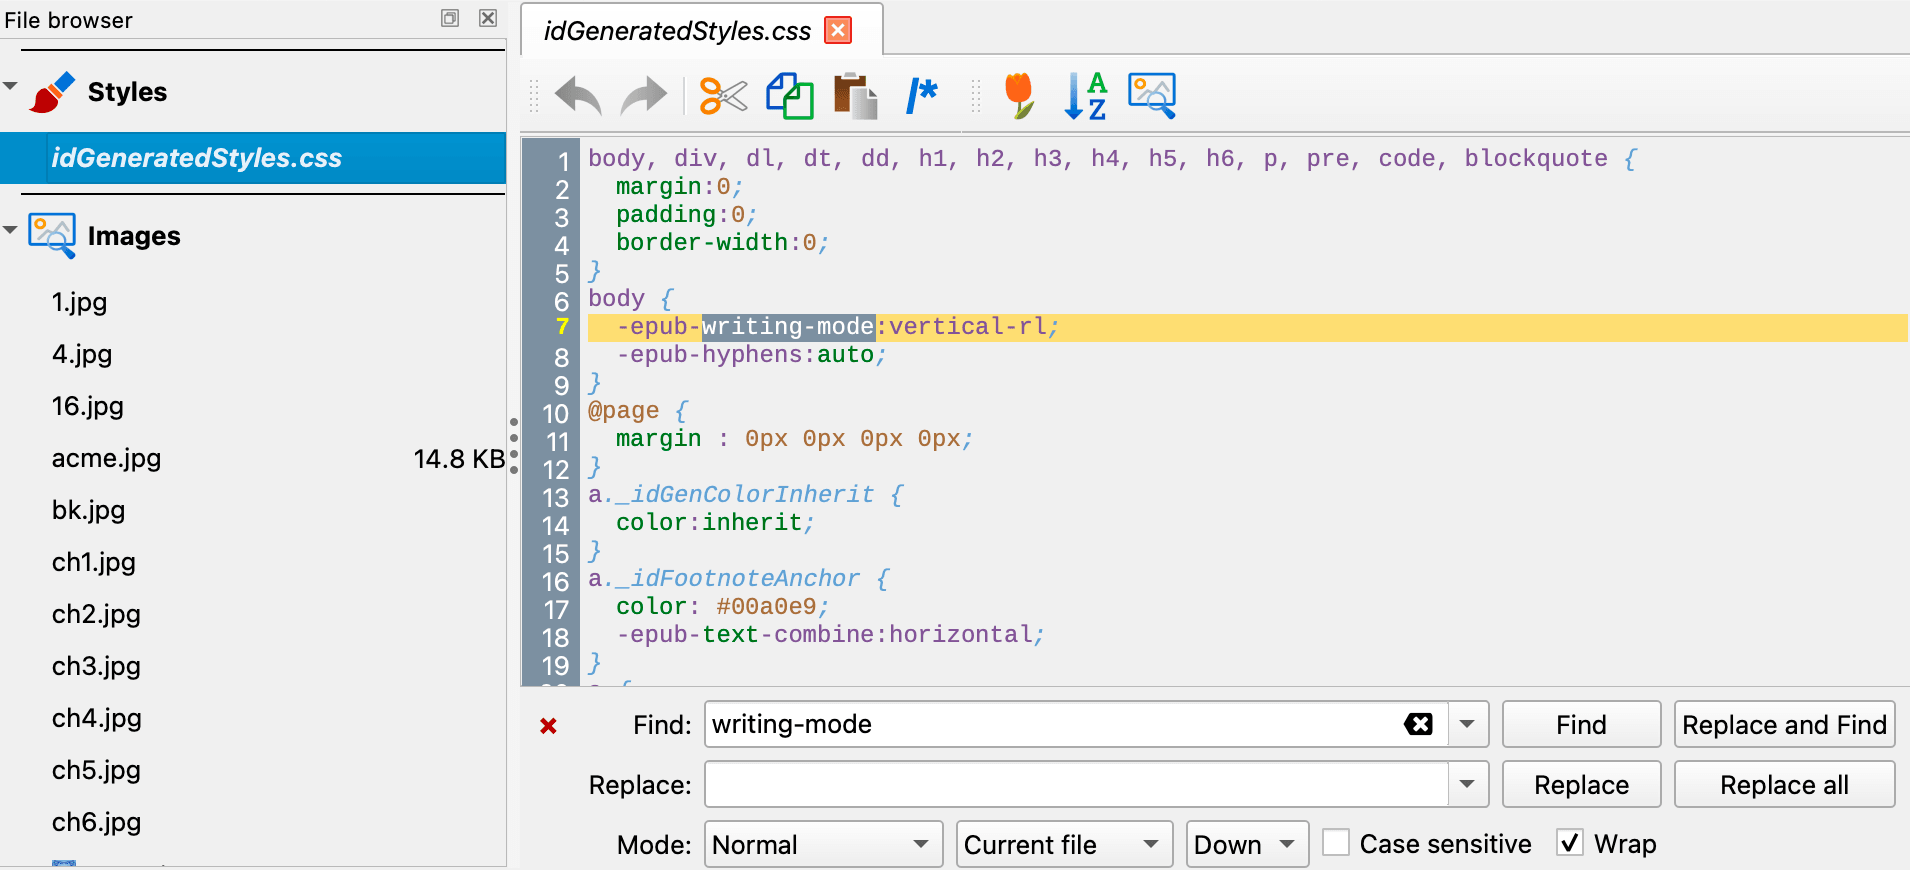Screen dimensions: 1910x870
Task: Click the Undo arrow in the toolbar
Action: point(578,96)
